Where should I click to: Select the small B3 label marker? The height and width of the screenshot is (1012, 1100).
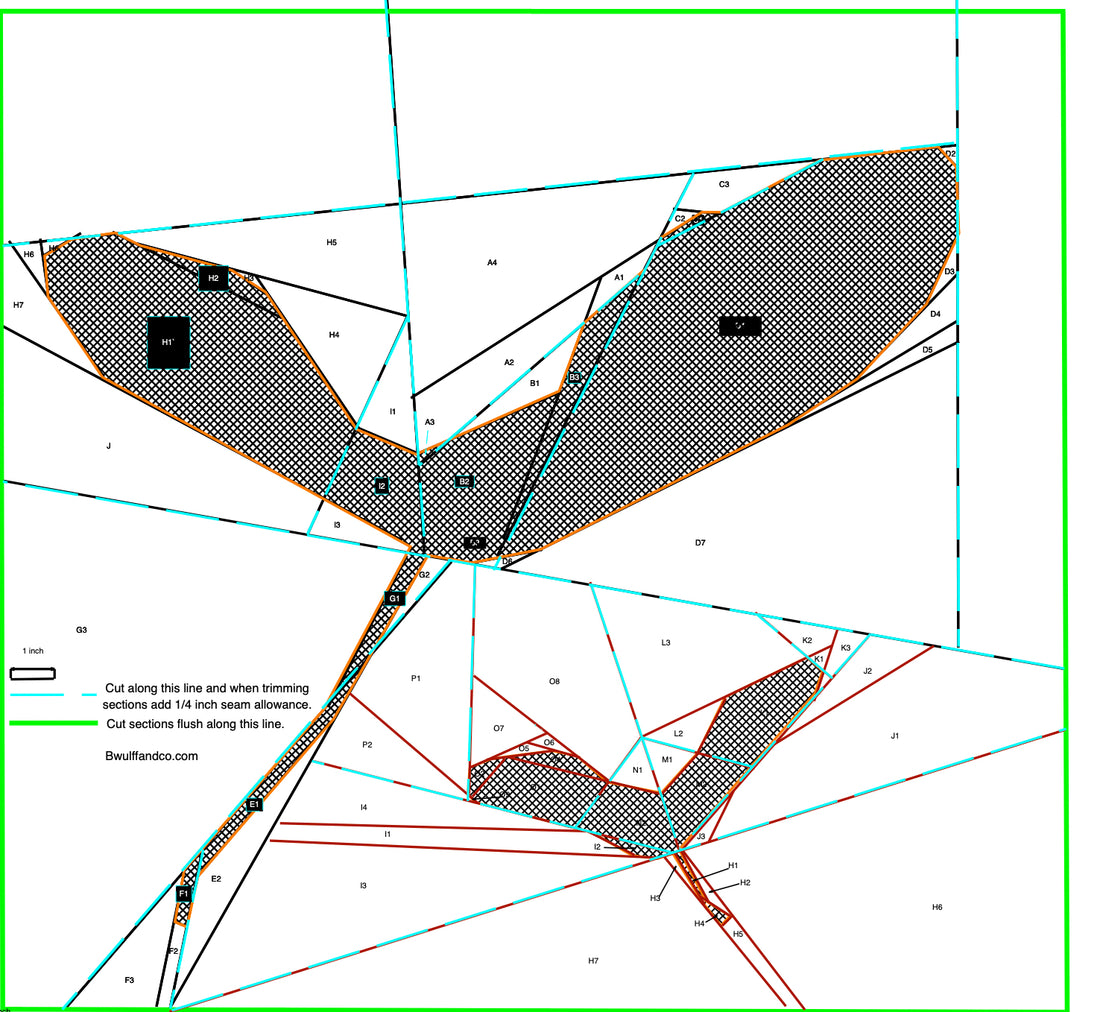coord(574,377)
